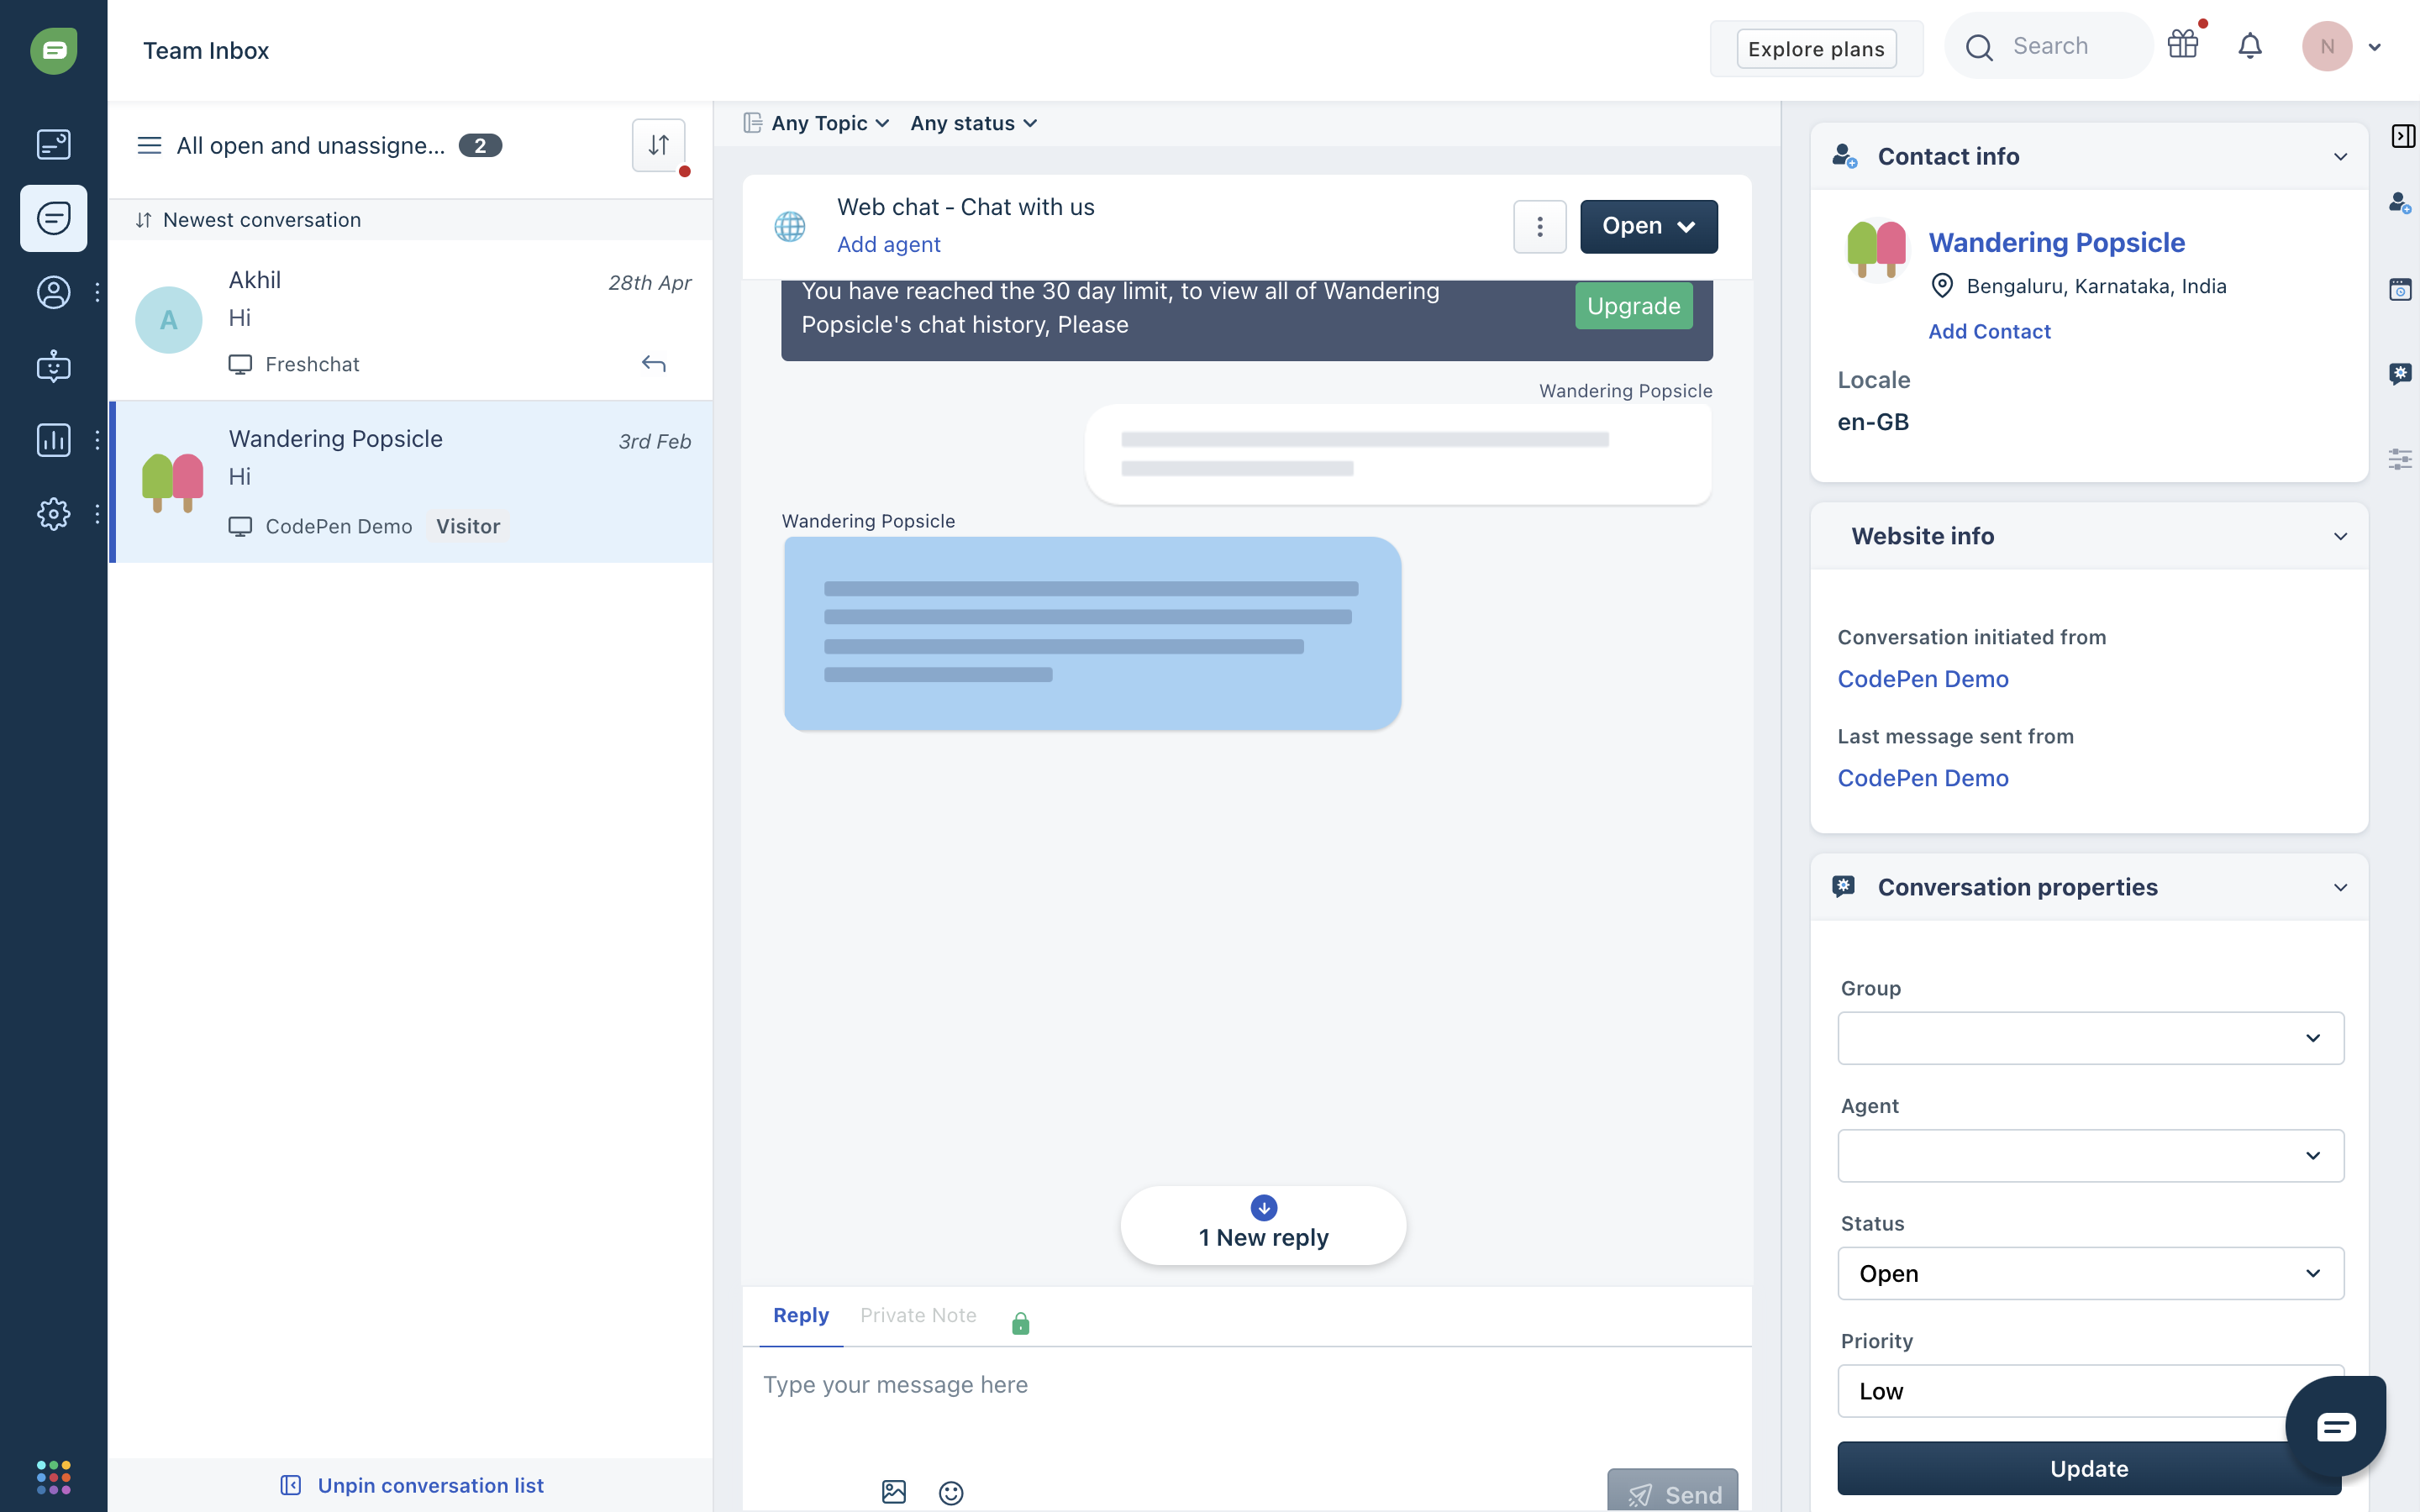Image resolution: width=2420 pixels, height=1512 pixels.
Task: Click Newest conversation sort label
Action: (262, 220)
